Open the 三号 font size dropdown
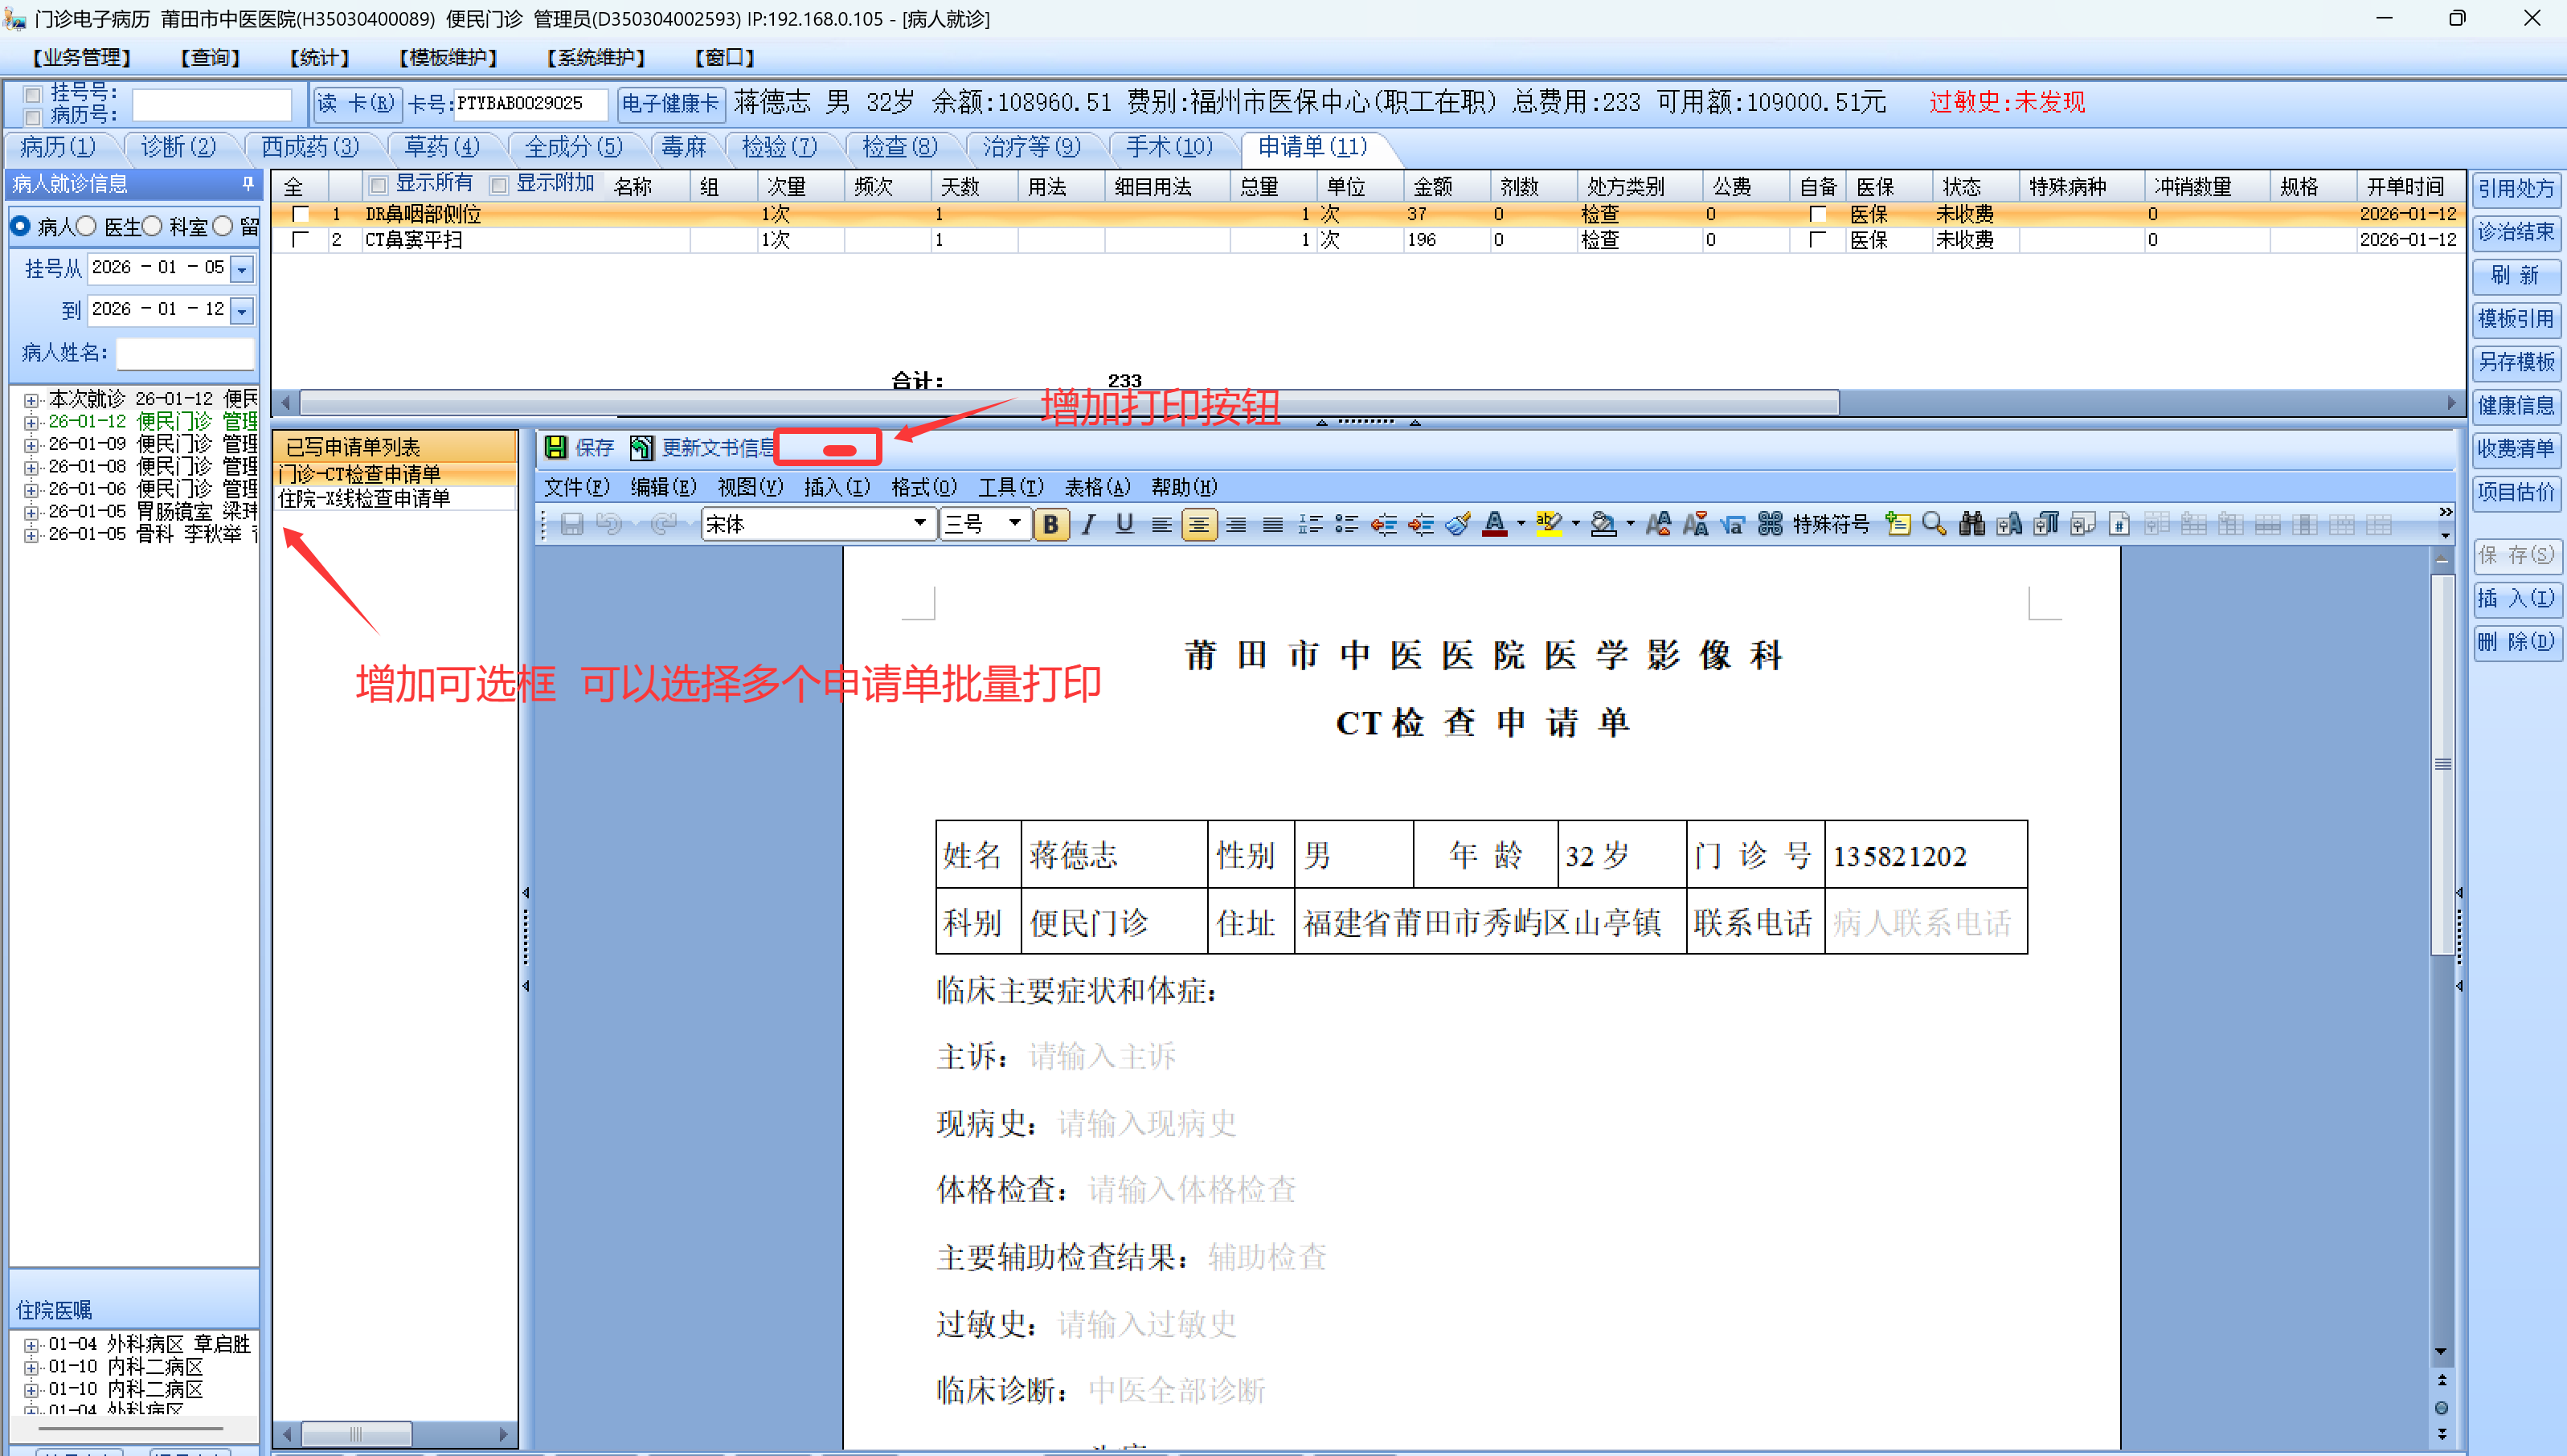 click(1014, 523)
